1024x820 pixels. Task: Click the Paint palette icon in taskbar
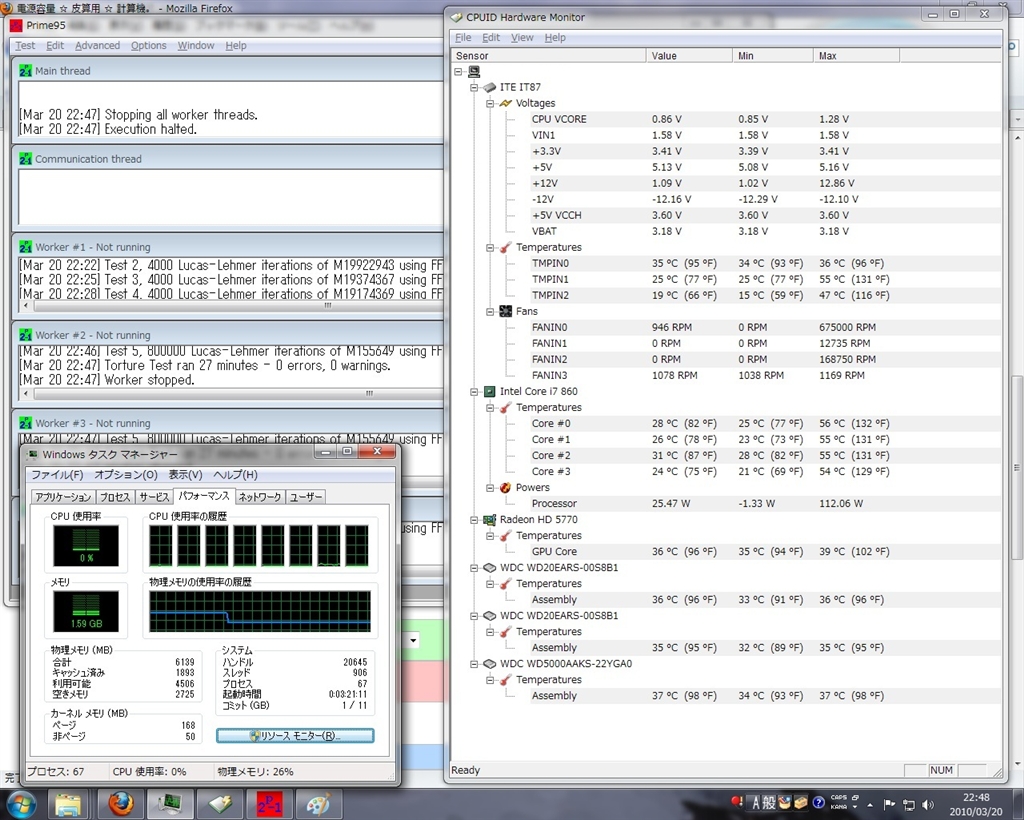point(317,803)
